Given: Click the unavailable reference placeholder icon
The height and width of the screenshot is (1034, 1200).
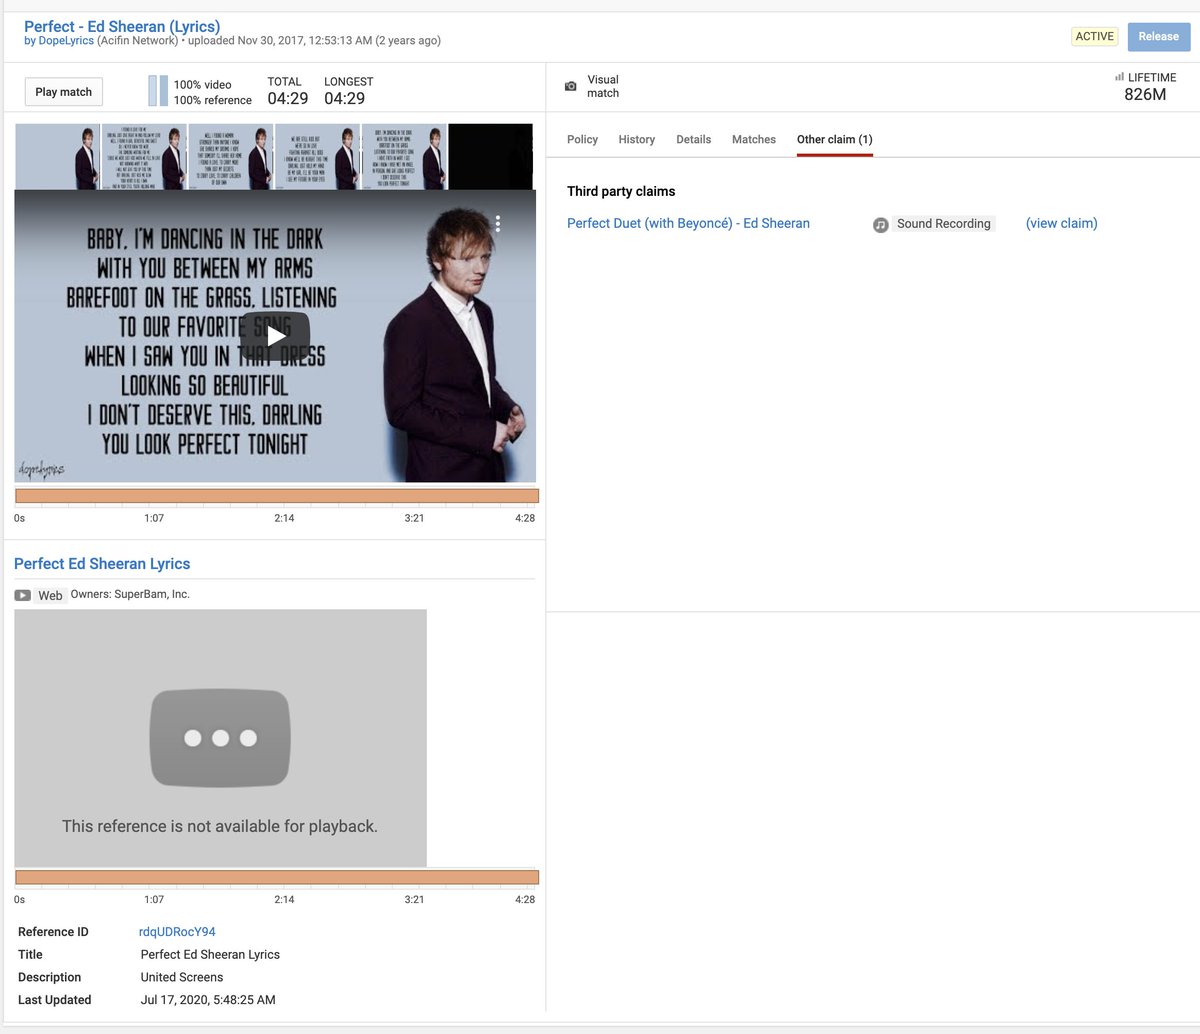Looking at the screenshot, I should pyautogui.click(x=220, y=738).
